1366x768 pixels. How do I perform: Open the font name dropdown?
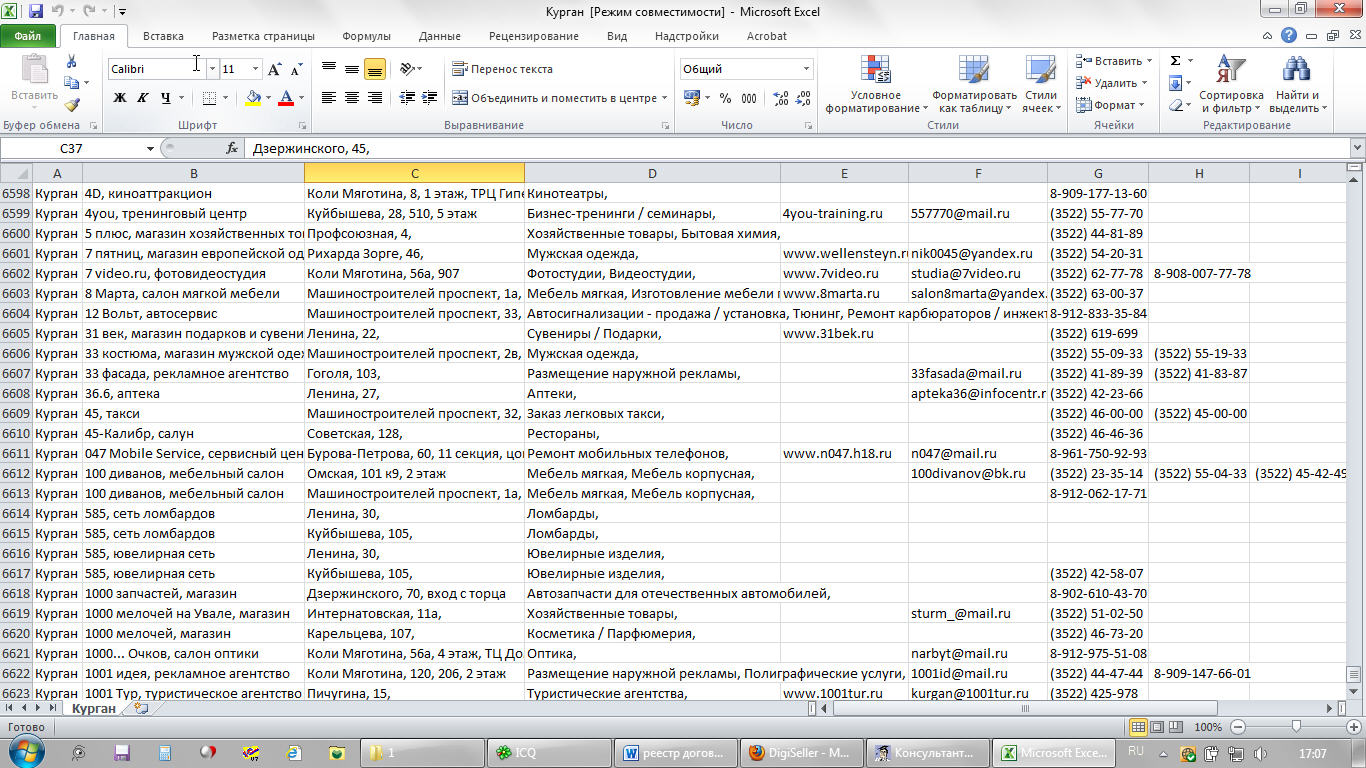pos(212,69)
